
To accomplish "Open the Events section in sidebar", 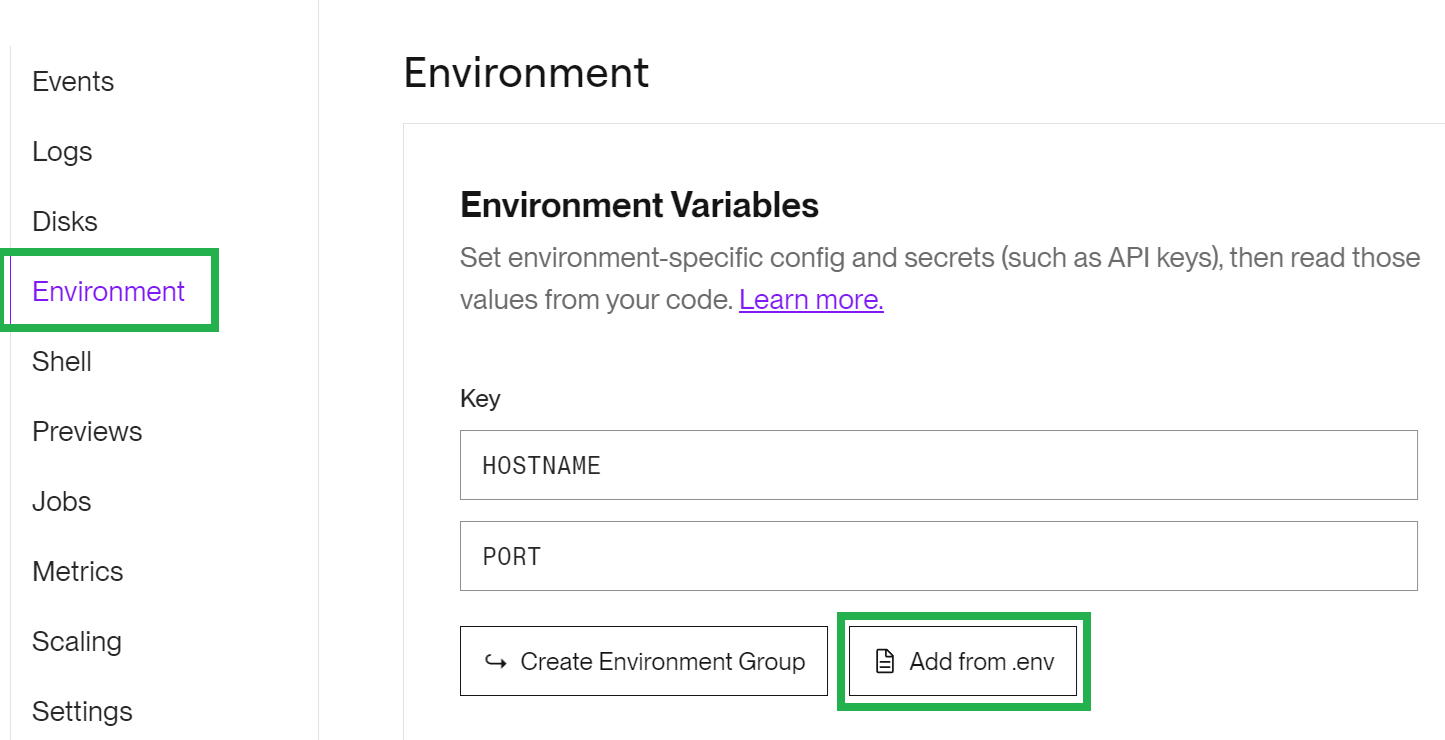I will pyautogui.click(x=73, y=81).
